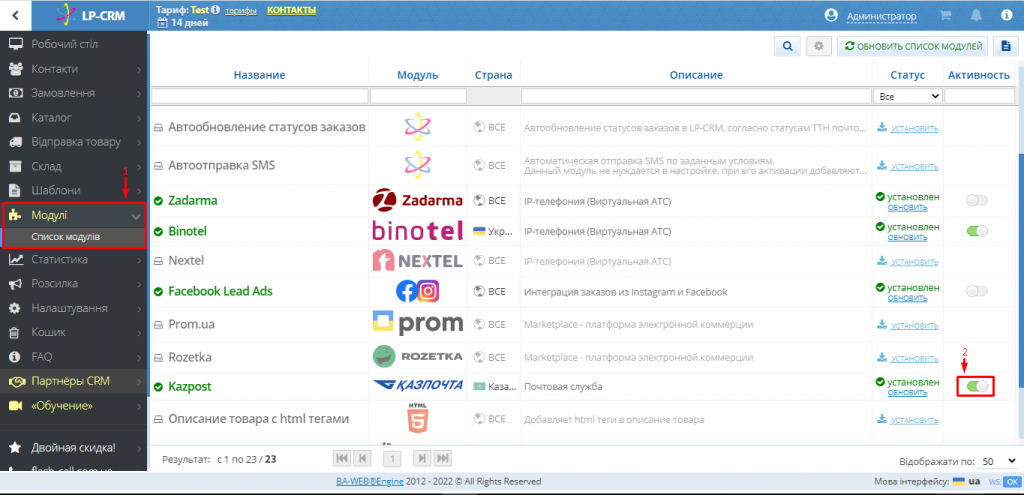Viewport: 1024px width, 495px height.
Task: Click the Активность filter input field
Action: pos(979,96)
